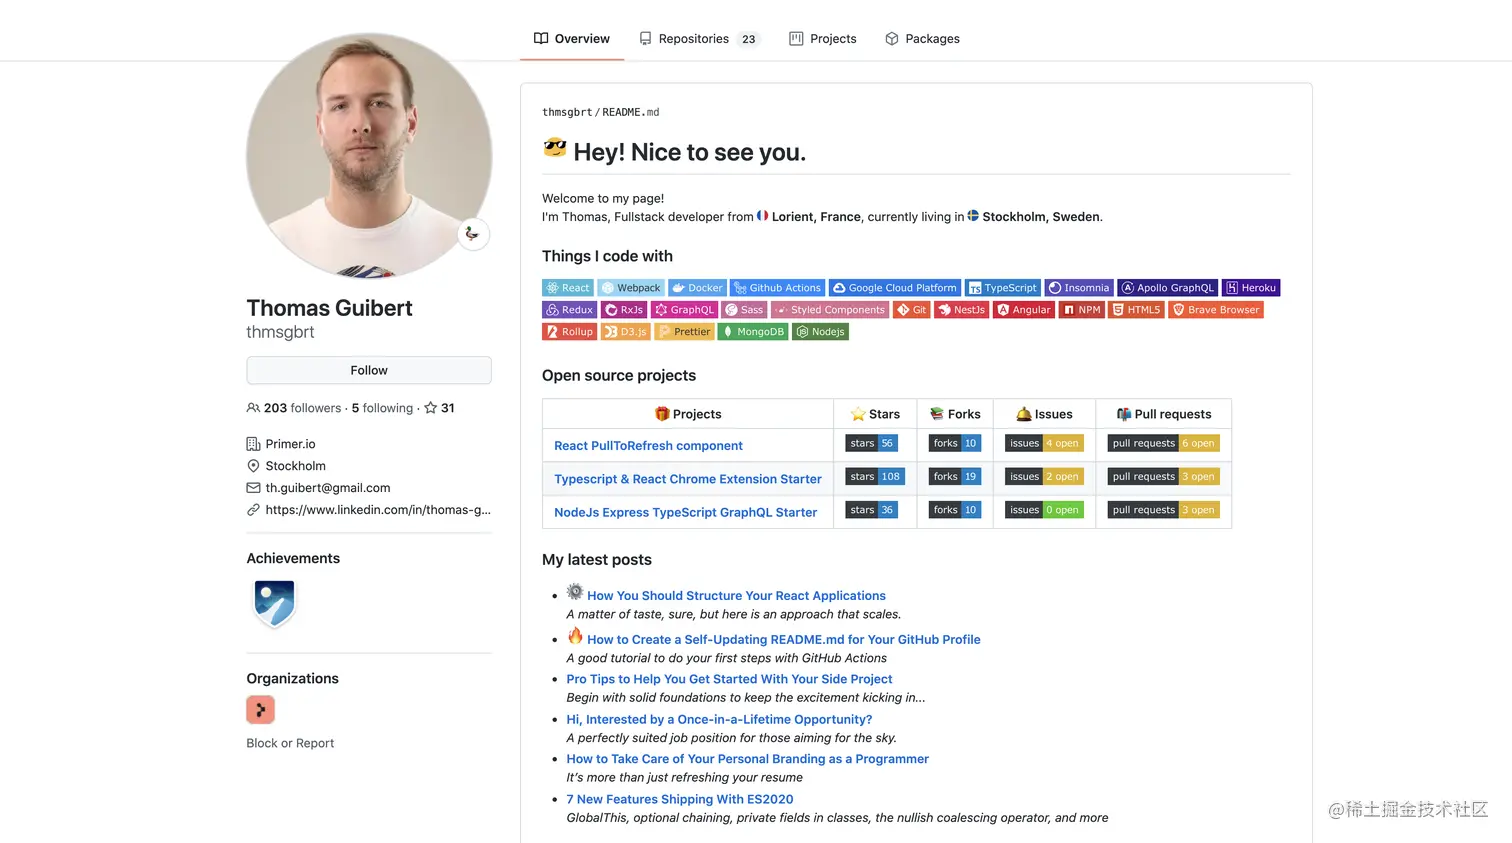
Task: Click the Arctic Code Vault achievement badge
Action: coord(274,603)
